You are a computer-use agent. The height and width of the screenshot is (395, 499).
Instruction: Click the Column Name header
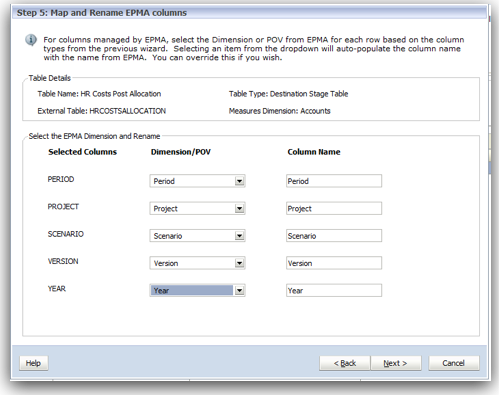click(314, 152)
